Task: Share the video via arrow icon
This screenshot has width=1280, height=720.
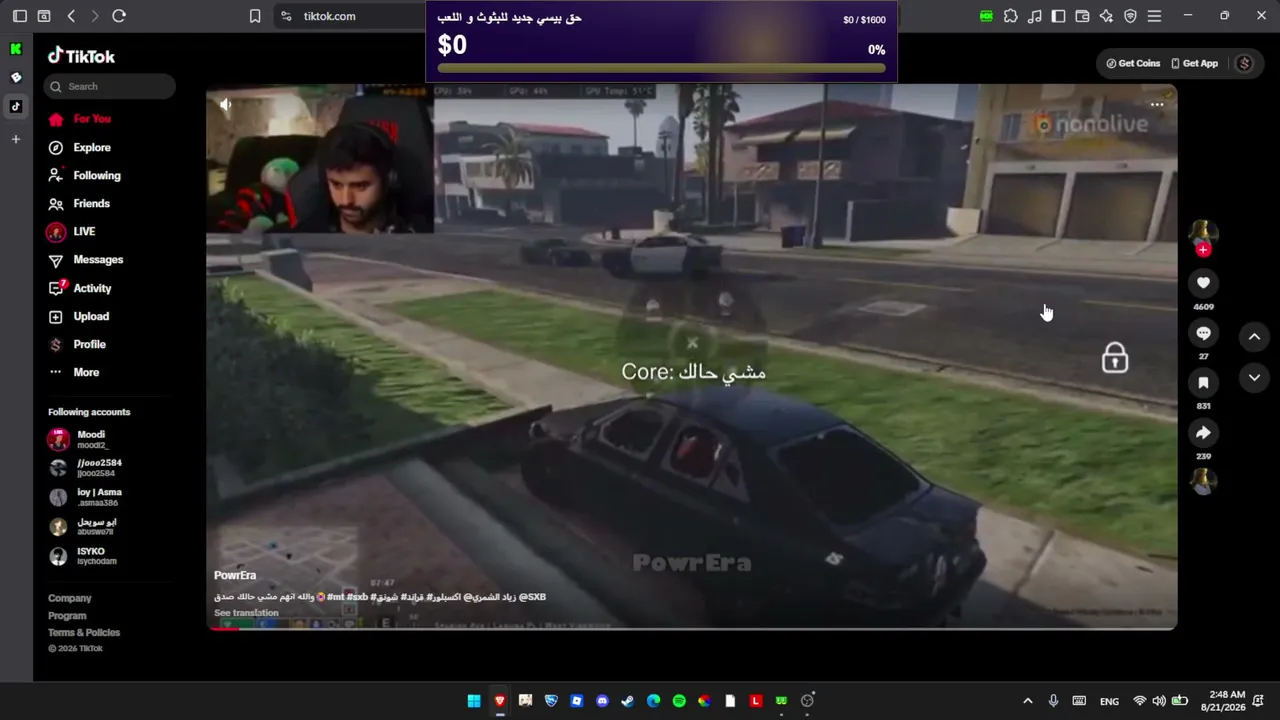Action: [1203, 433]
